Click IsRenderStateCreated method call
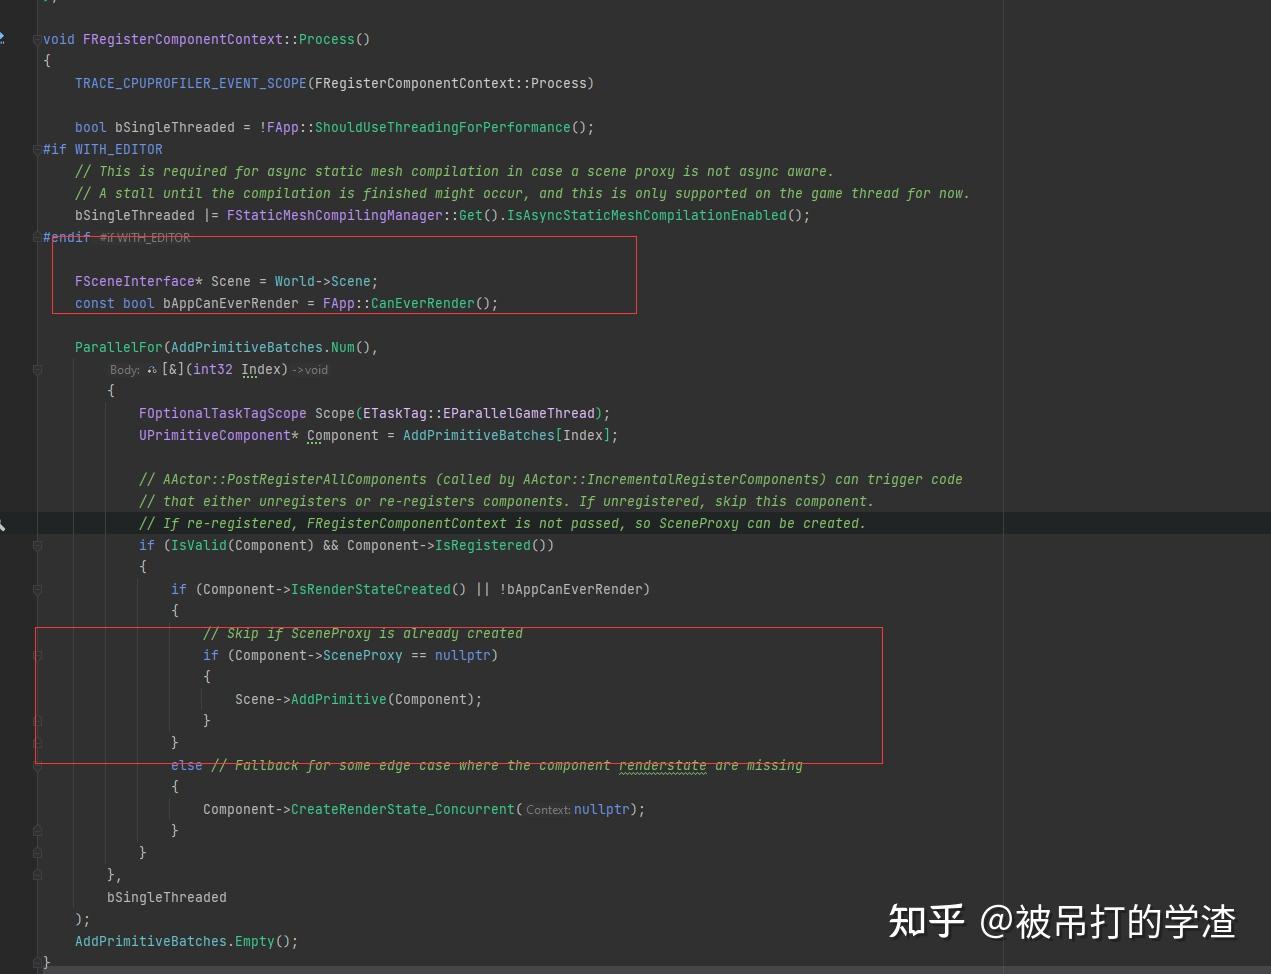 point(371,589)
